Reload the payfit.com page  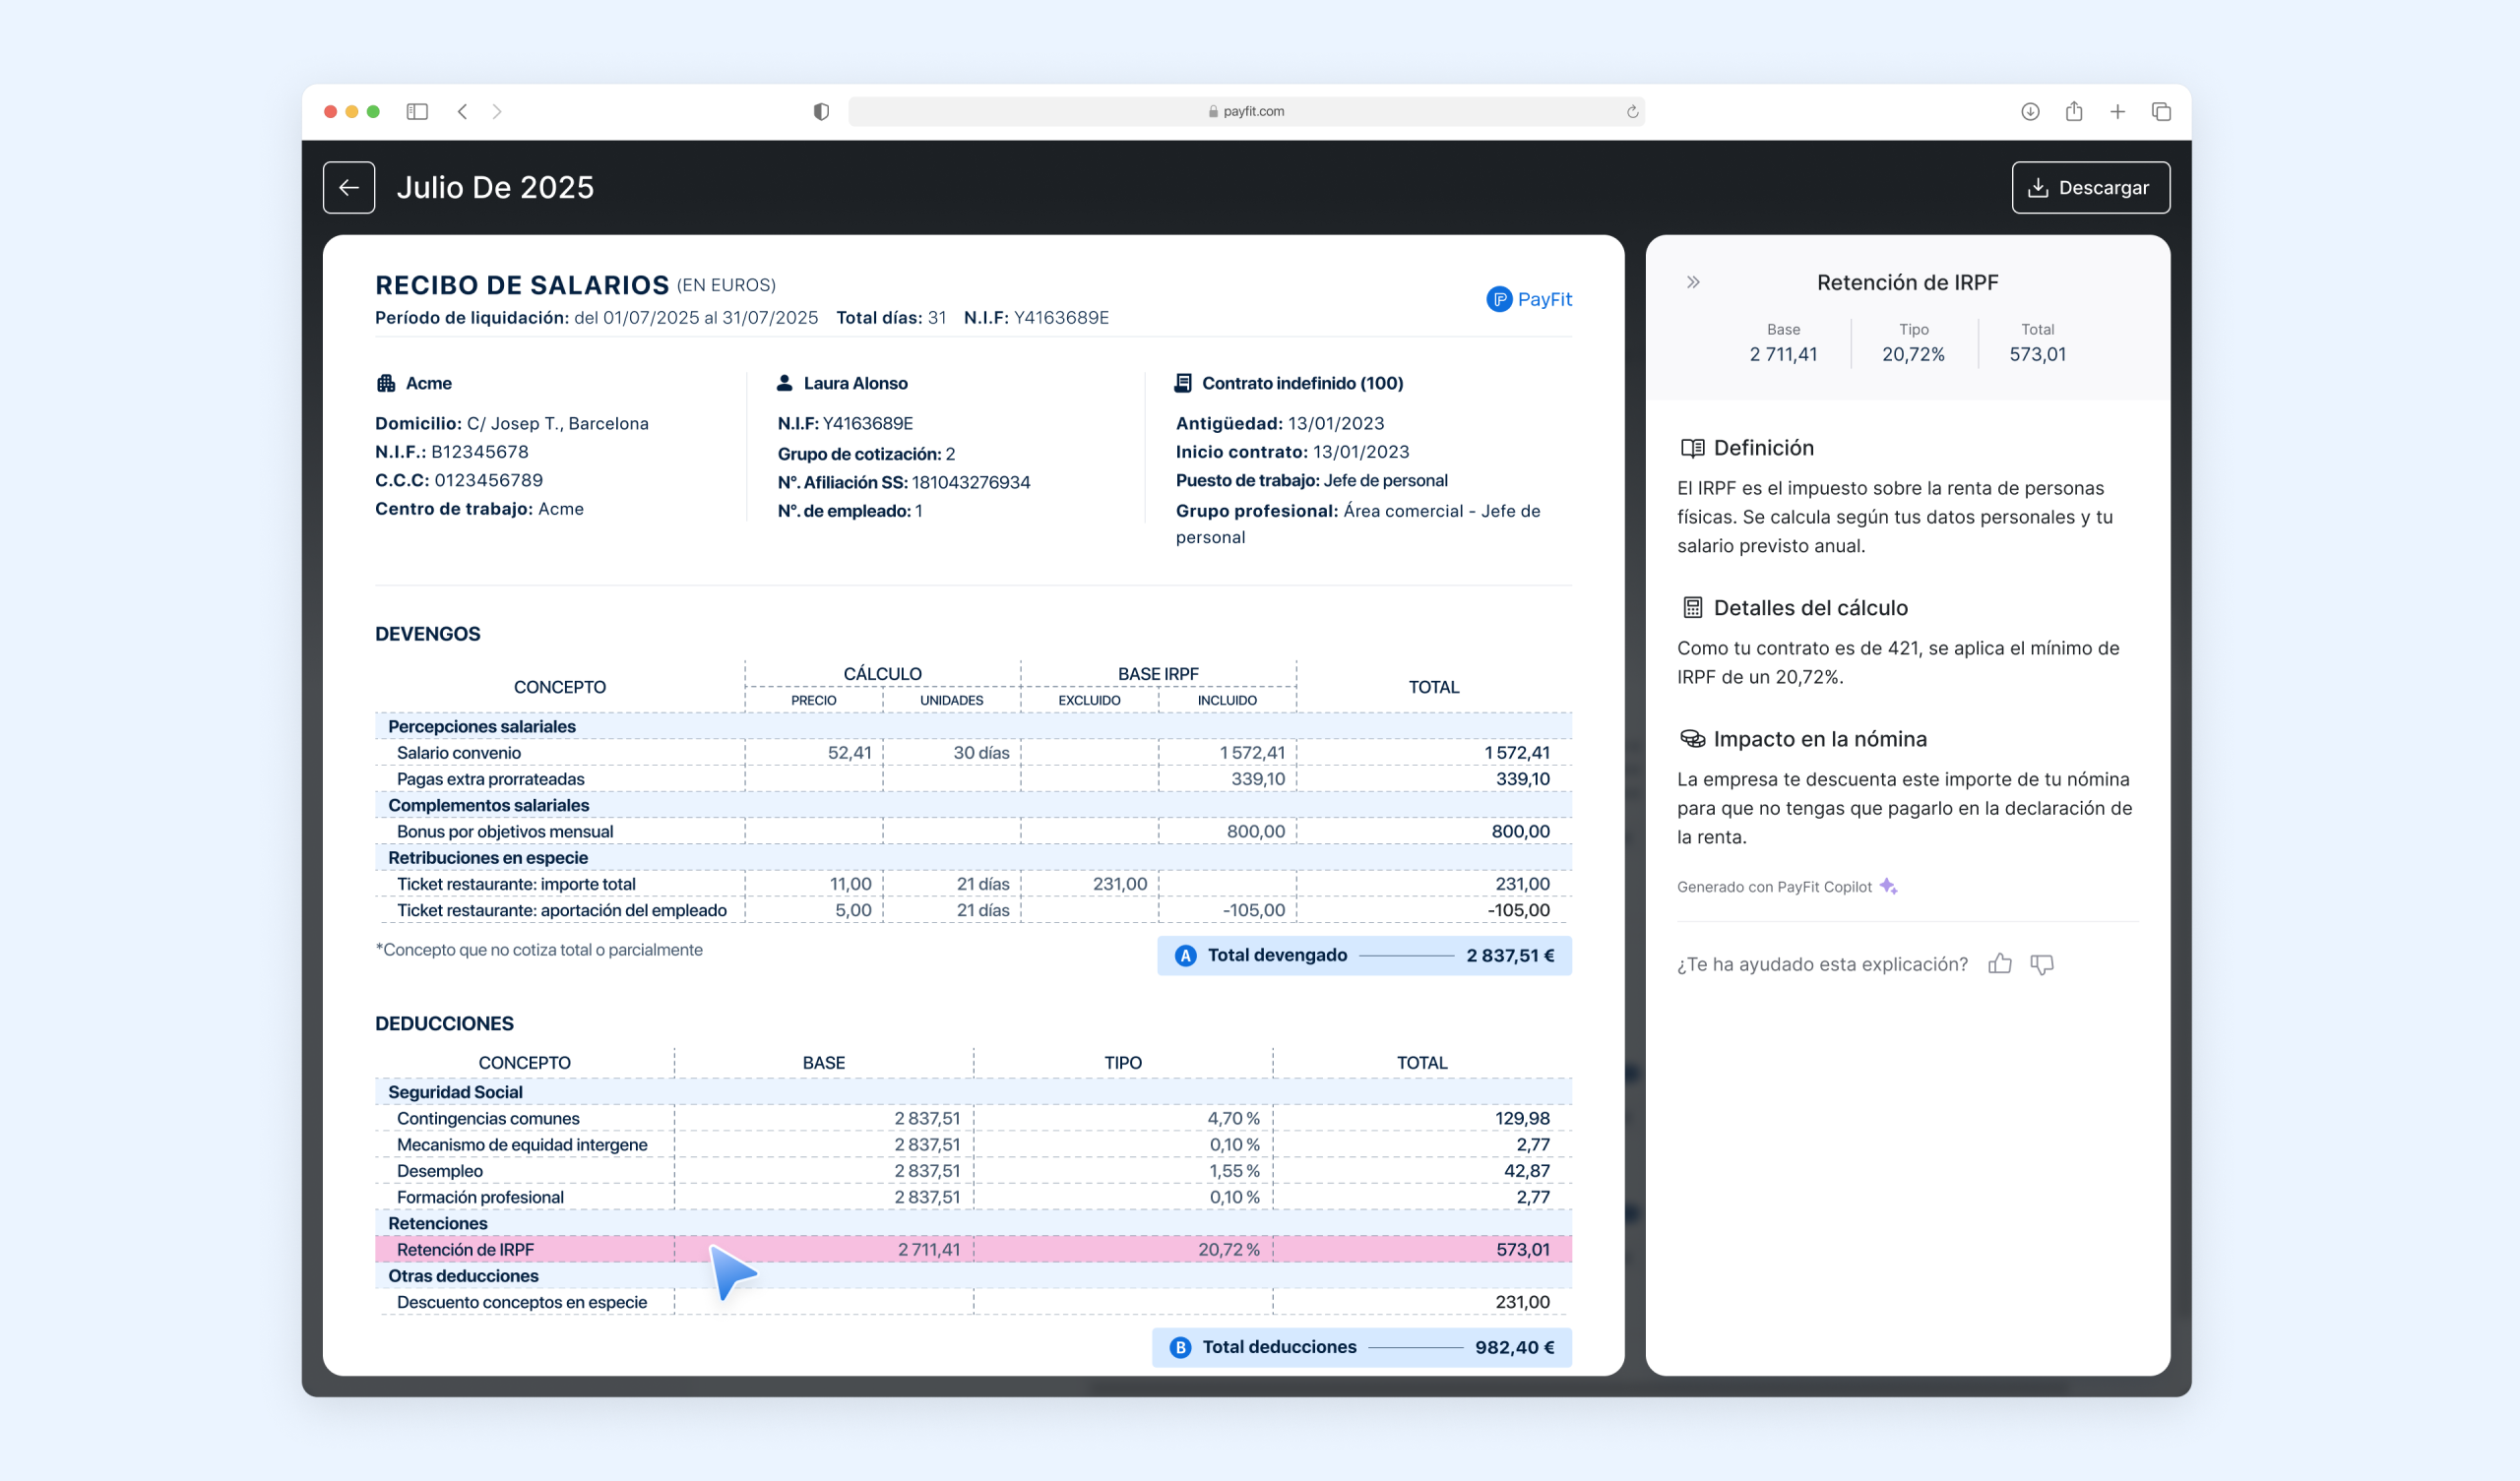pyautogui.click(x=1632, y=111)
